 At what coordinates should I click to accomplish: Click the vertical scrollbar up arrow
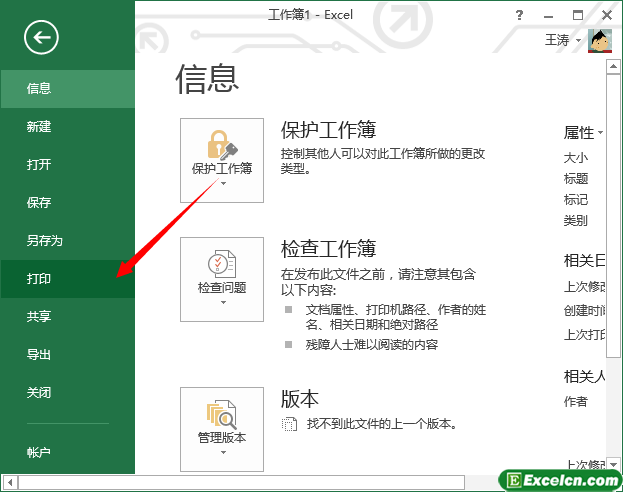[x=613, y=67]
